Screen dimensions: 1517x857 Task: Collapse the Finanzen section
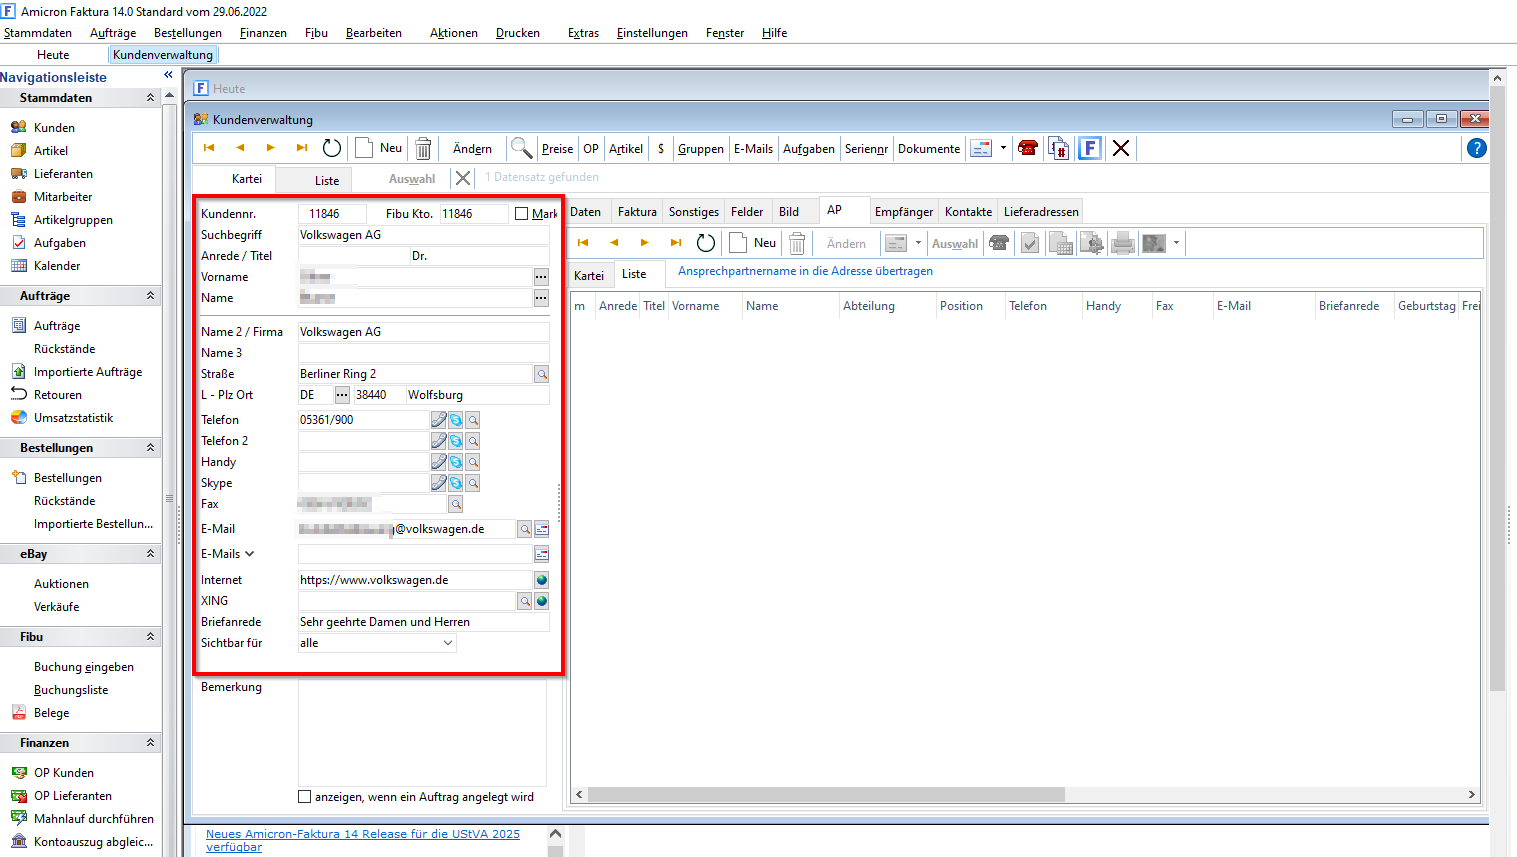pyautogui.click(x=150, y=743)
